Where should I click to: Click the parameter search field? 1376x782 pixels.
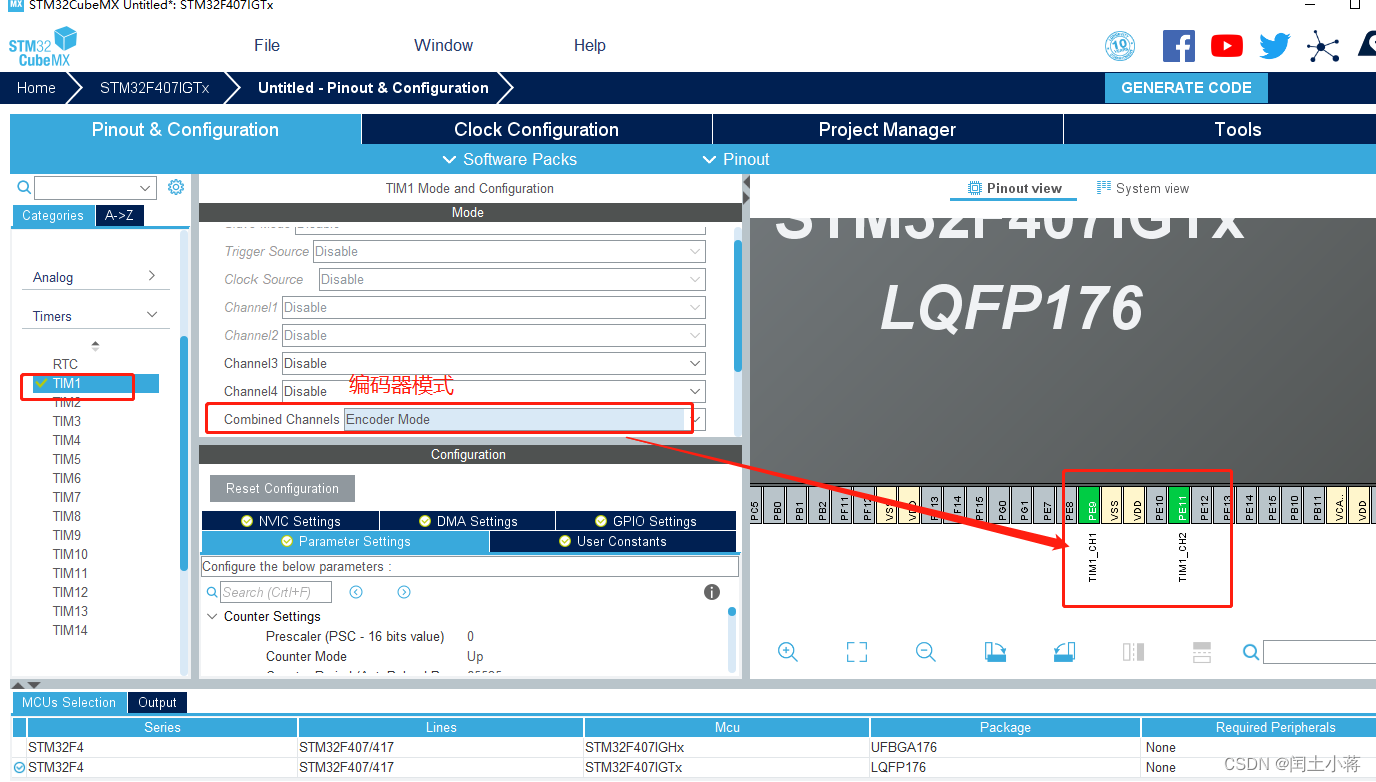[x=275, y=592]
